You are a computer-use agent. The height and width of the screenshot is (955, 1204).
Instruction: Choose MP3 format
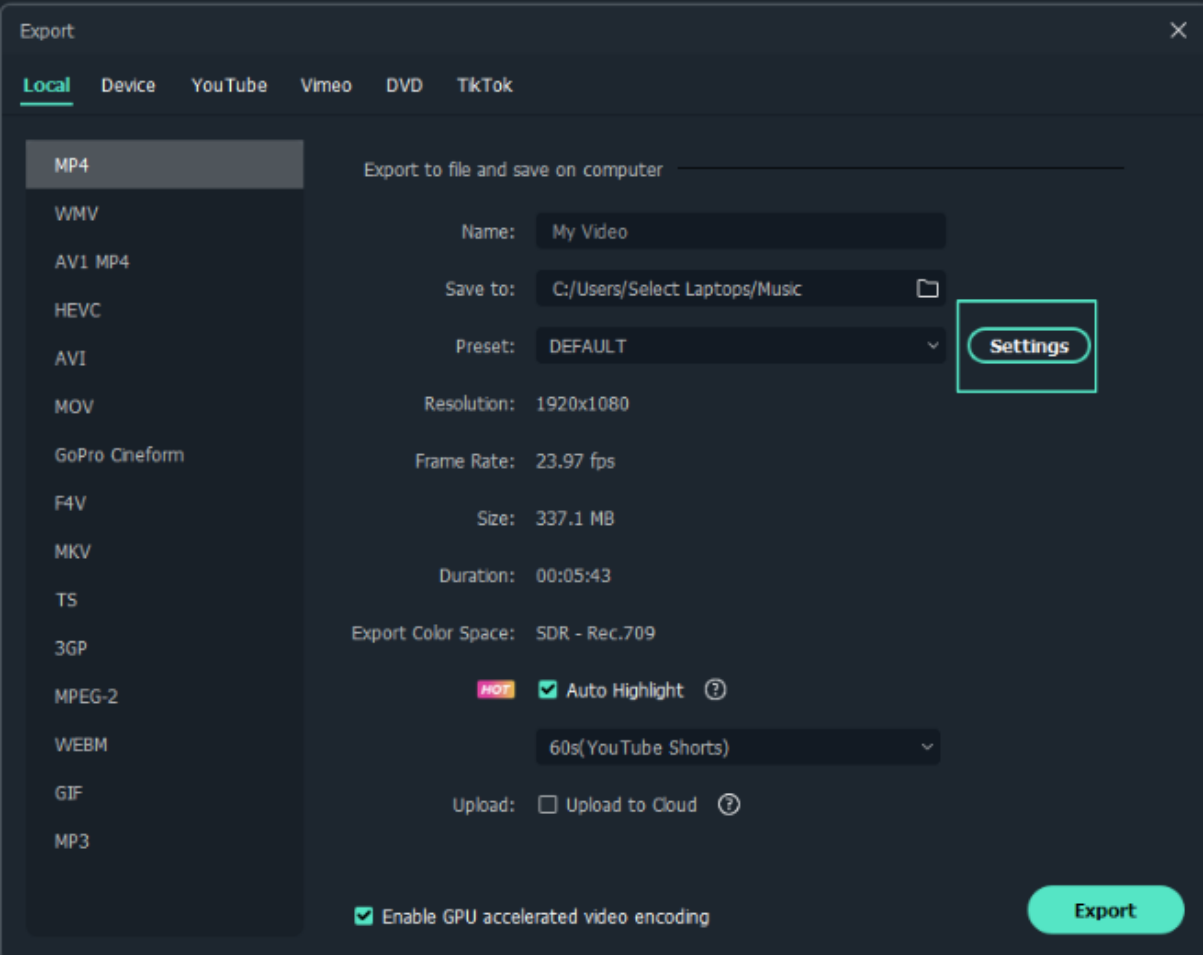click(x=165, y=841)
